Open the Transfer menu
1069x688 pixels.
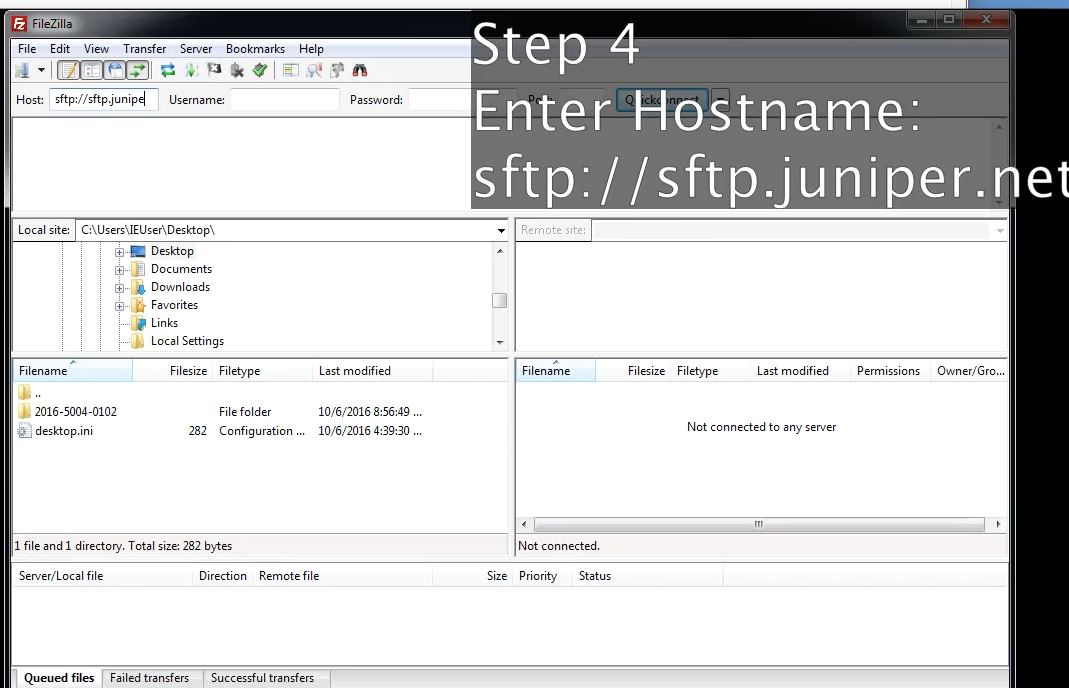(144, 48)
